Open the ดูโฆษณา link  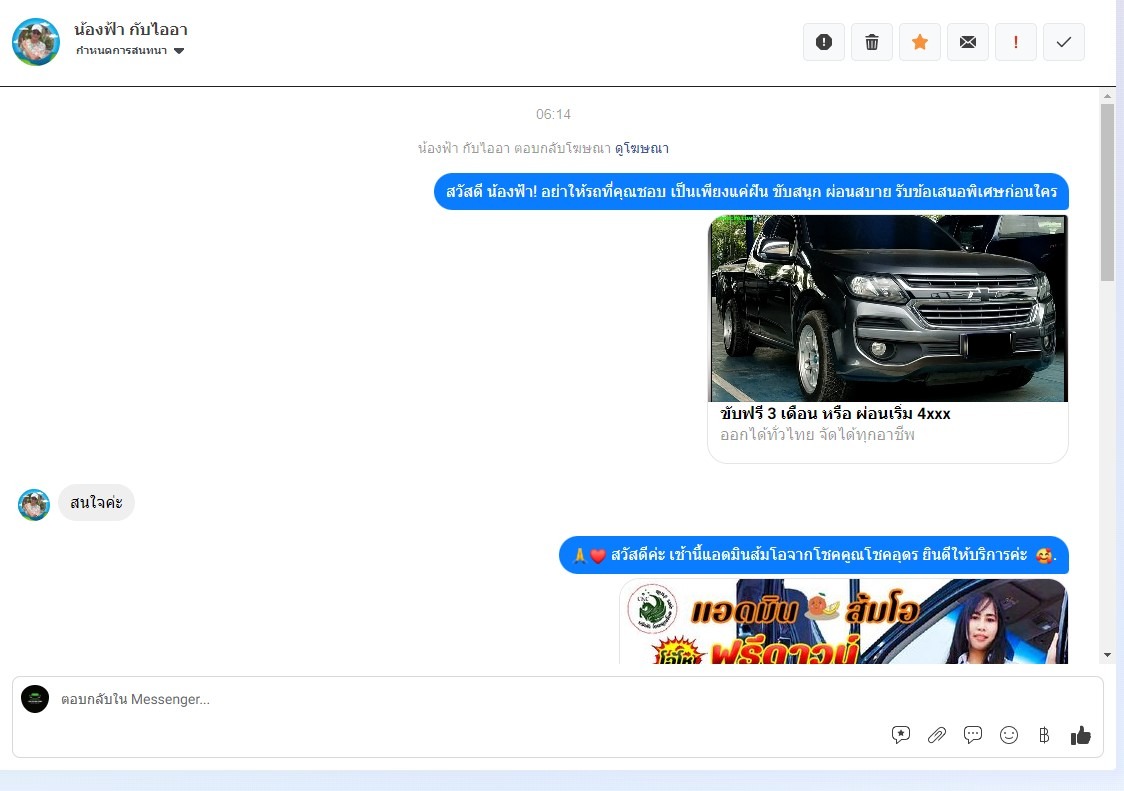point(642,148)
